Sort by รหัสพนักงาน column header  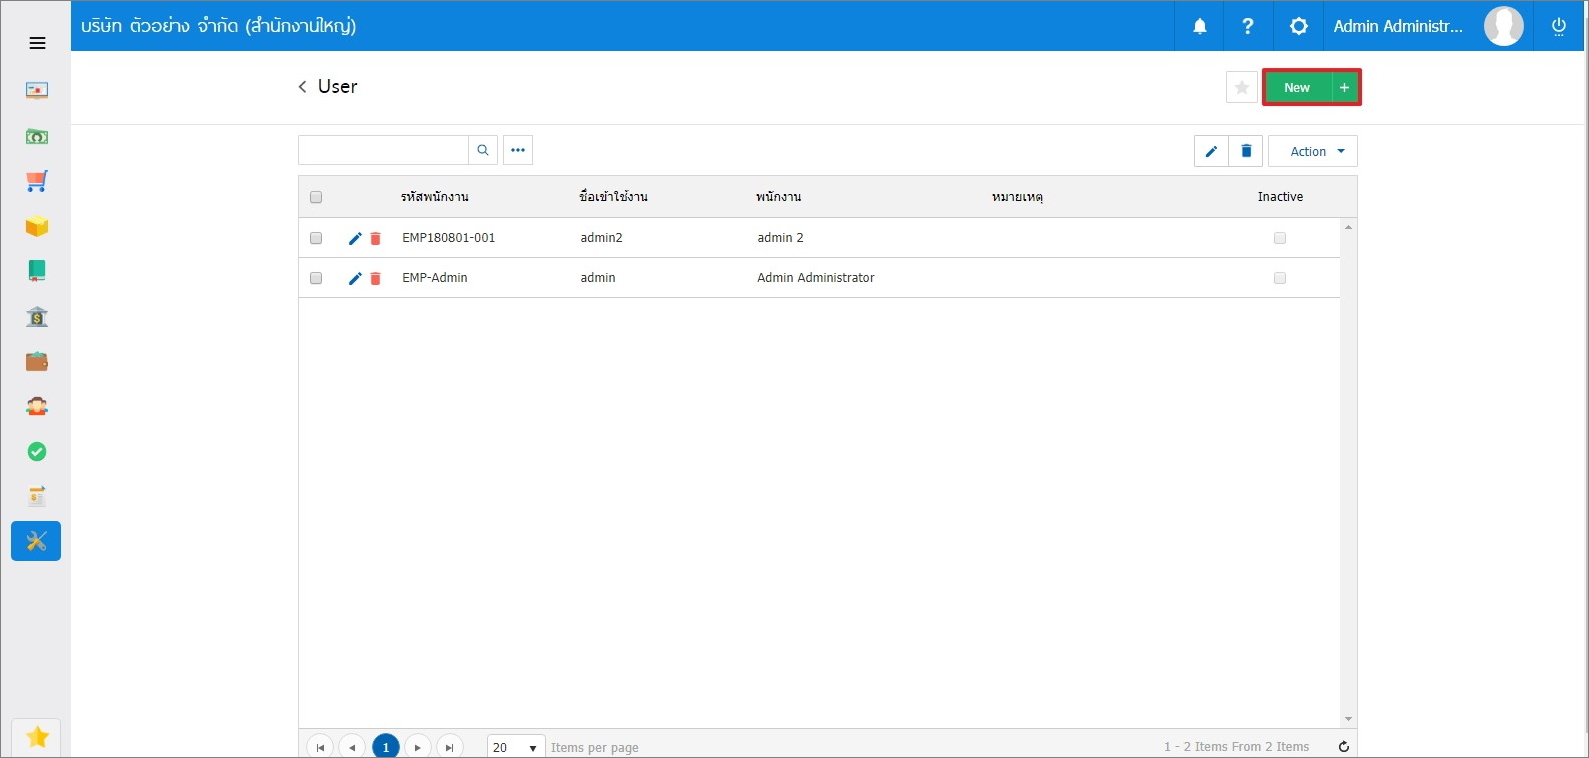435,197
